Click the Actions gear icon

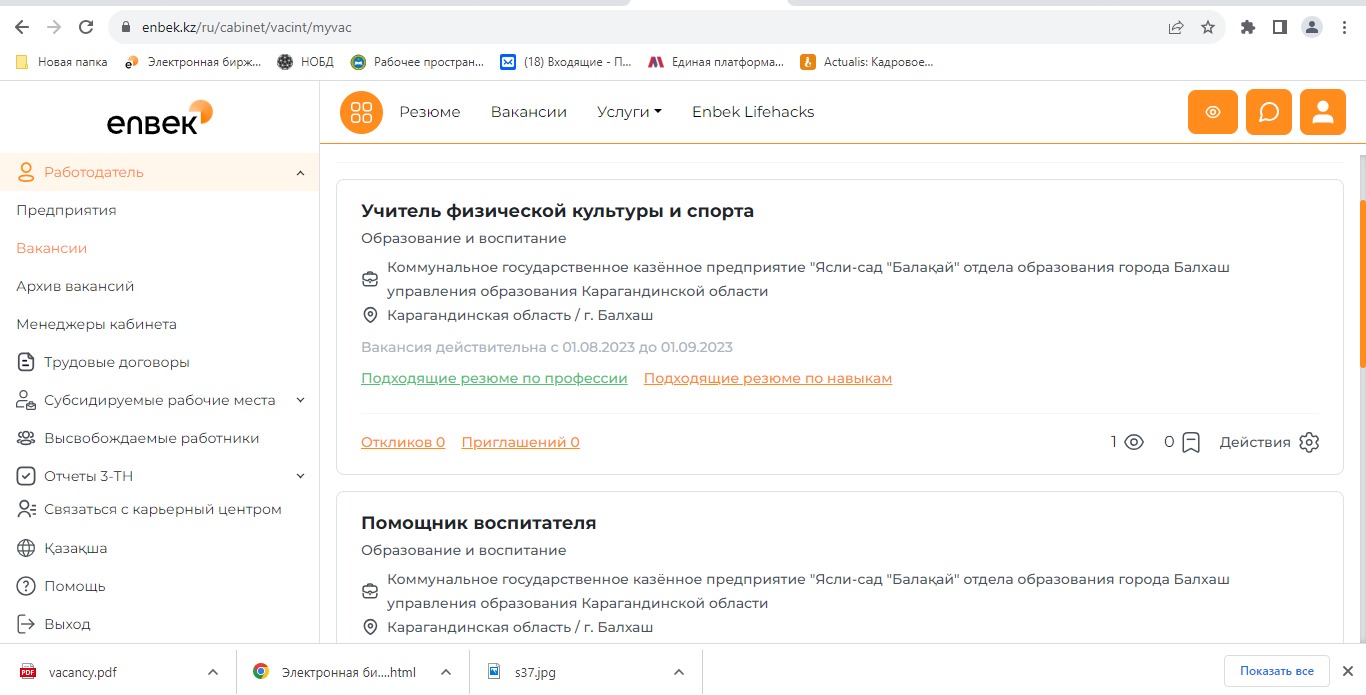point(1309,442)
